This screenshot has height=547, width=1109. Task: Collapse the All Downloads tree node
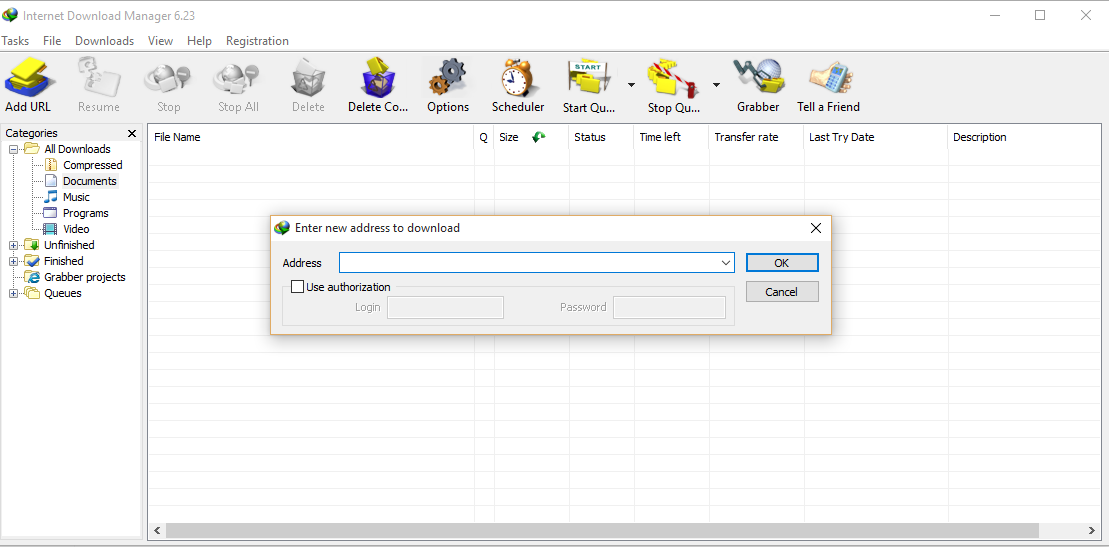(13, 149)
